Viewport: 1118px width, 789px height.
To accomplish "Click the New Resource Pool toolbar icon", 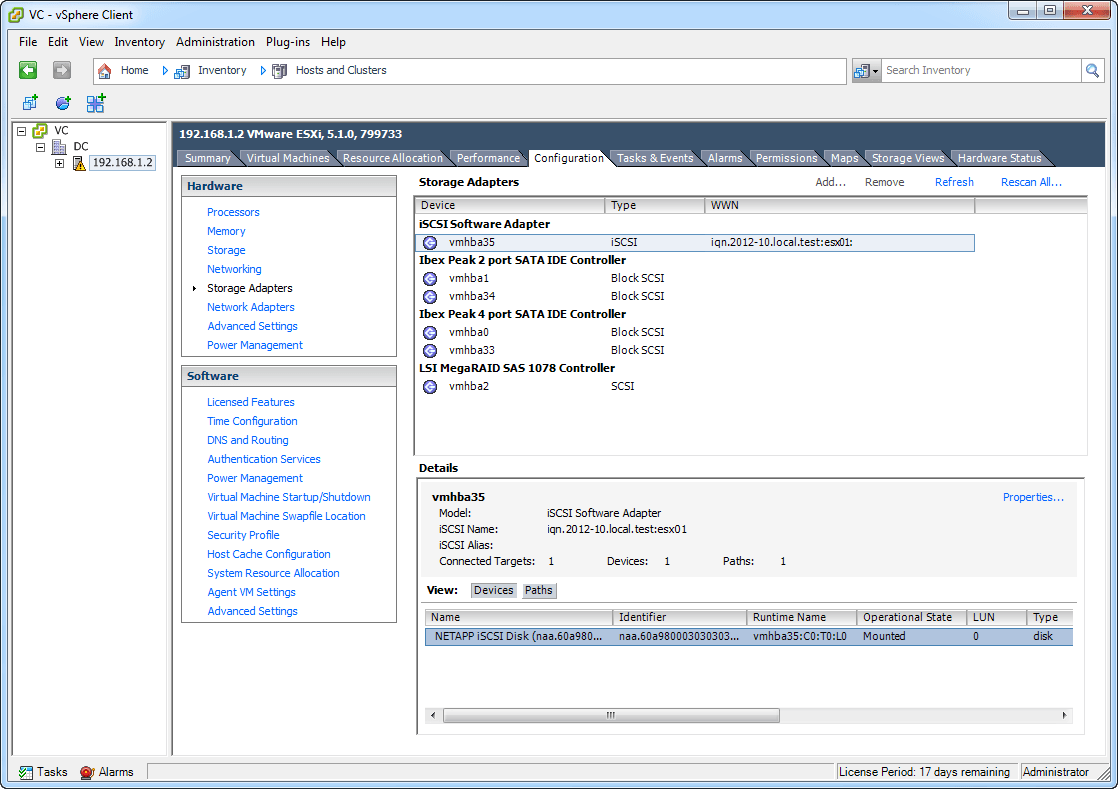I will coord(63,103).
